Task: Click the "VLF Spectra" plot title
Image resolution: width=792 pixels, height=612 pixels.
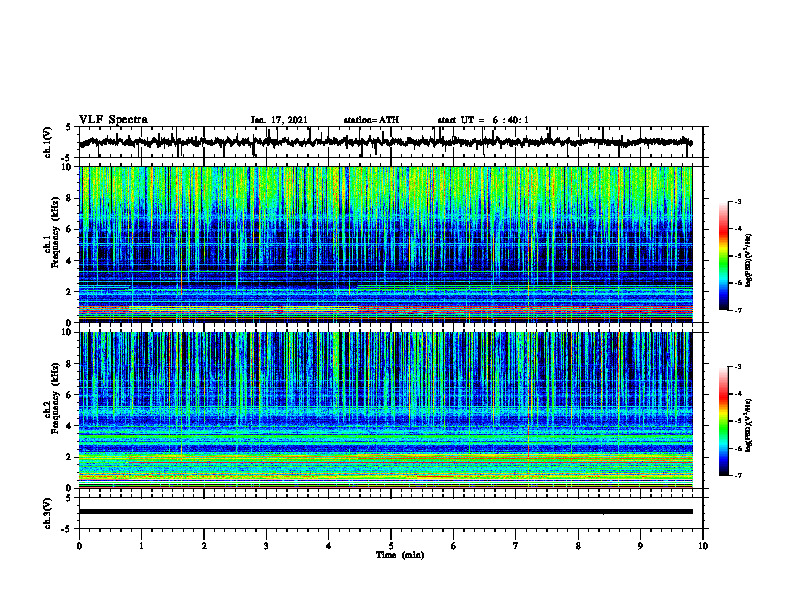Action: (x=113, y=120)
